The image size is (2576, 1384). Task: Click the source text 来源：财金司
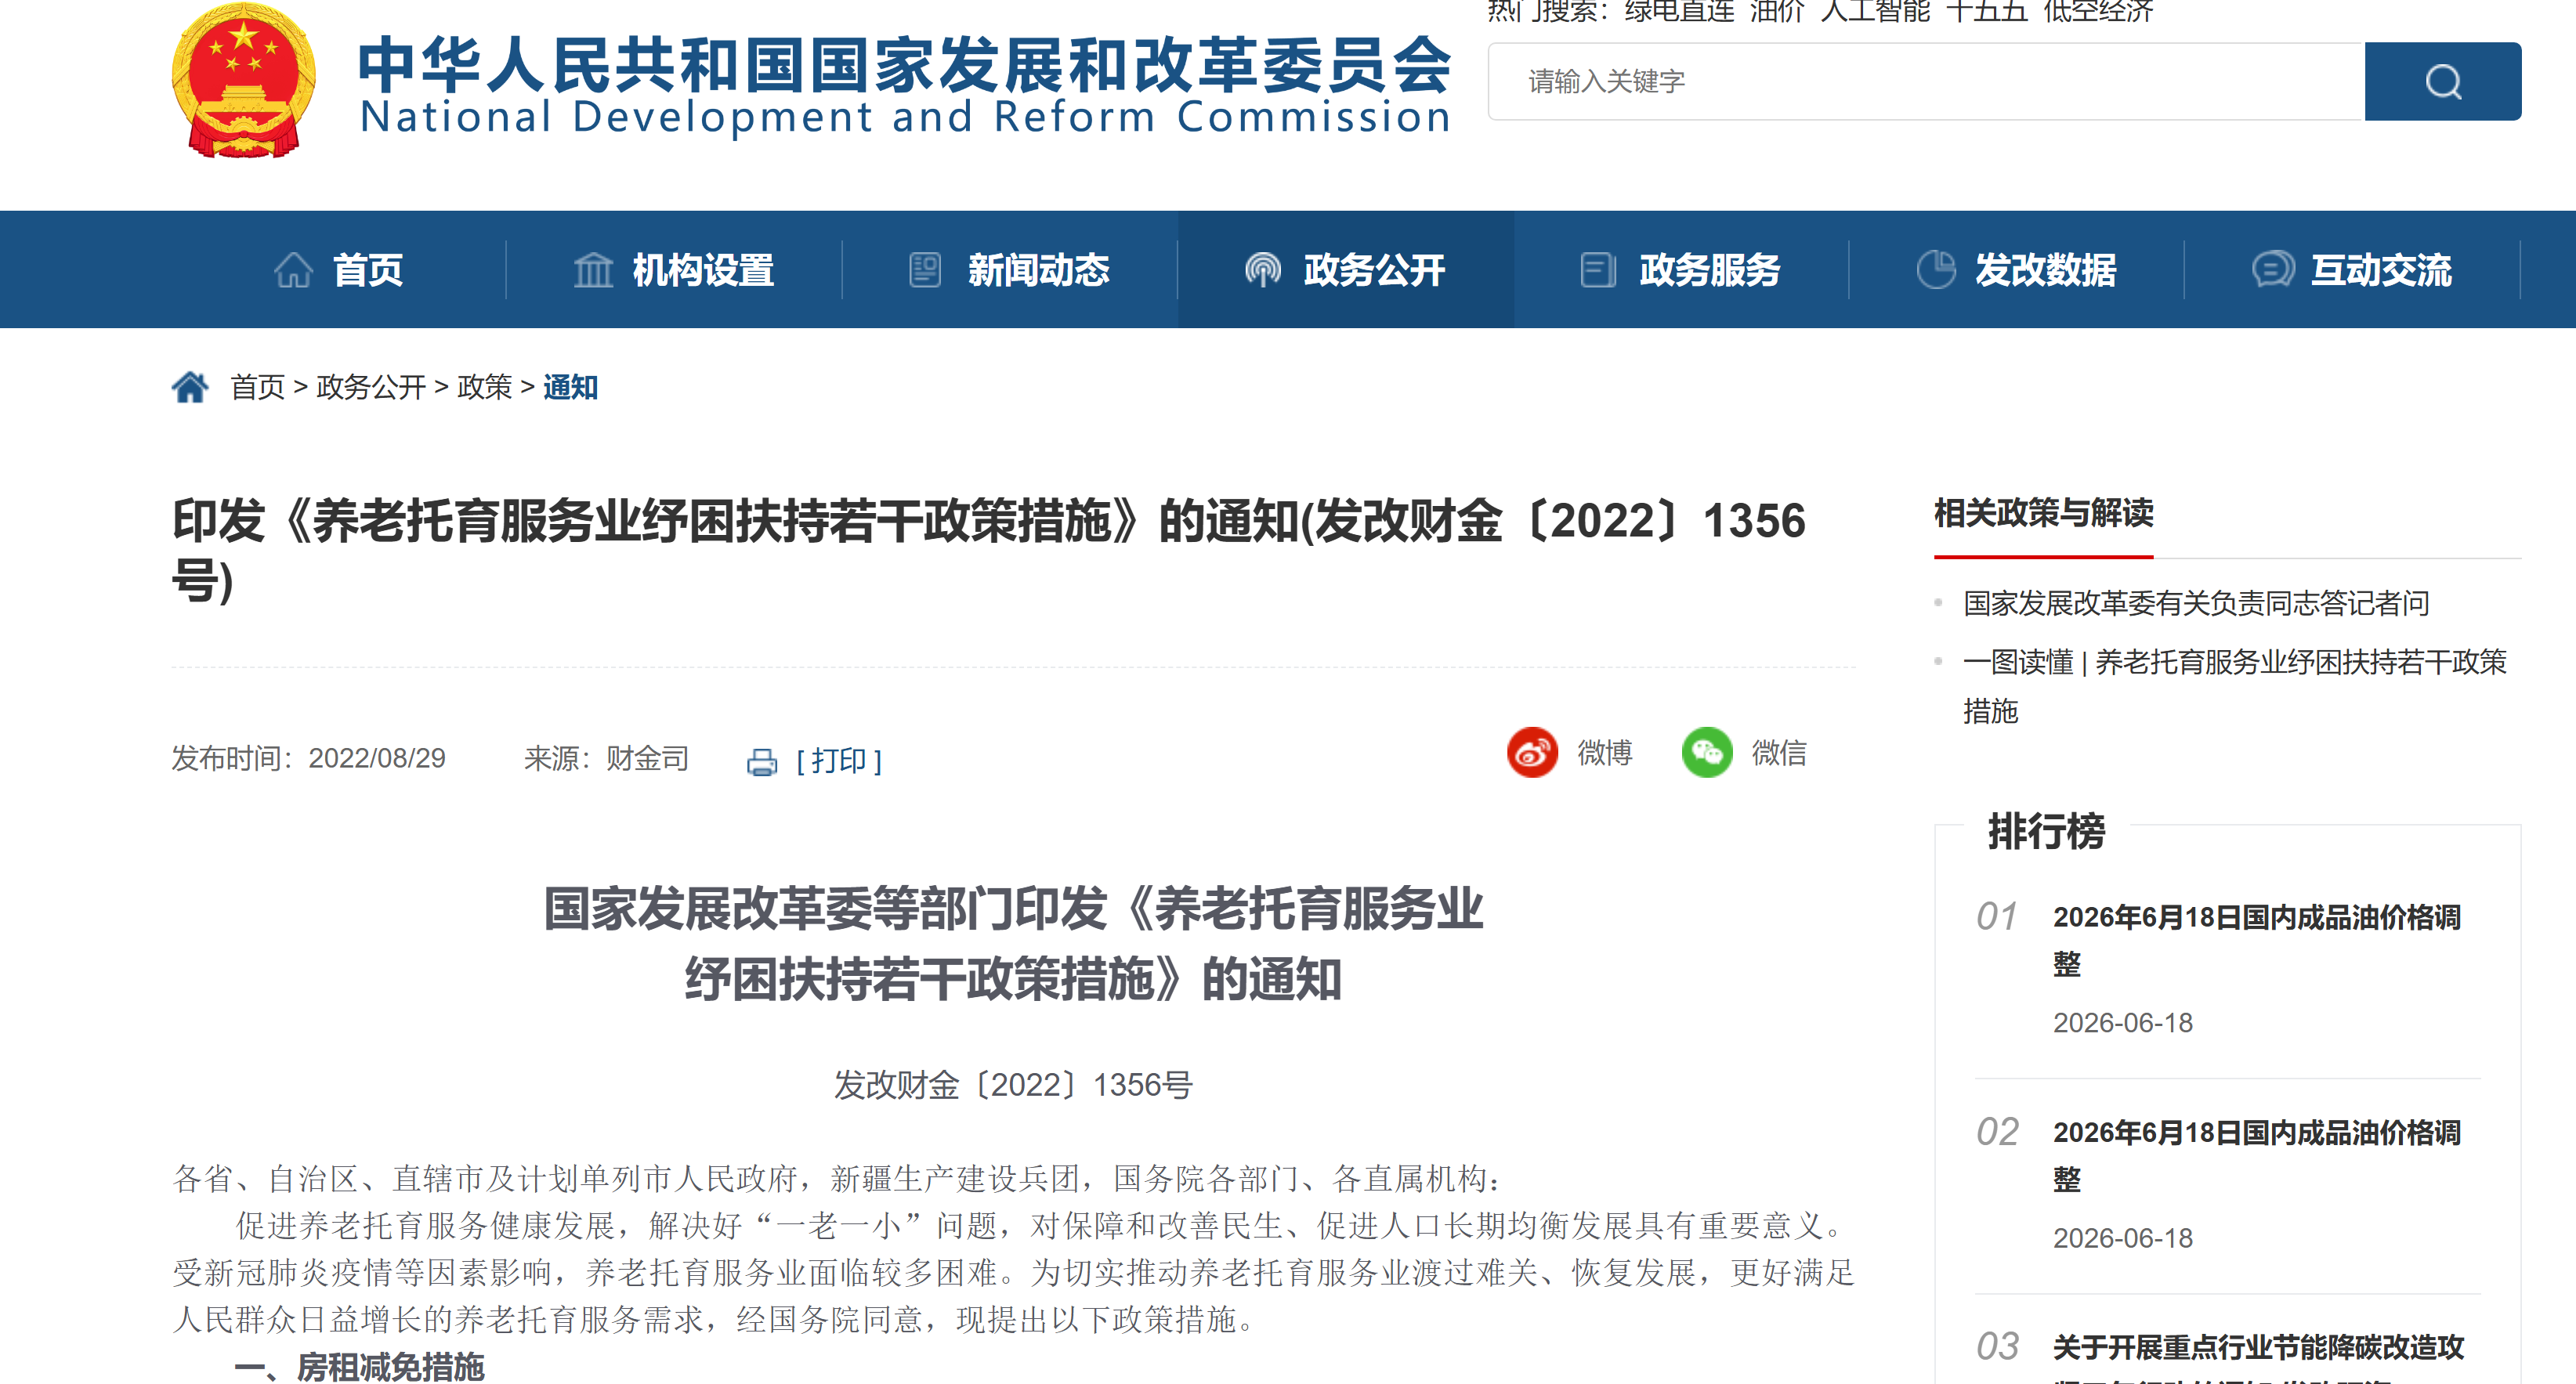[606, 758]
